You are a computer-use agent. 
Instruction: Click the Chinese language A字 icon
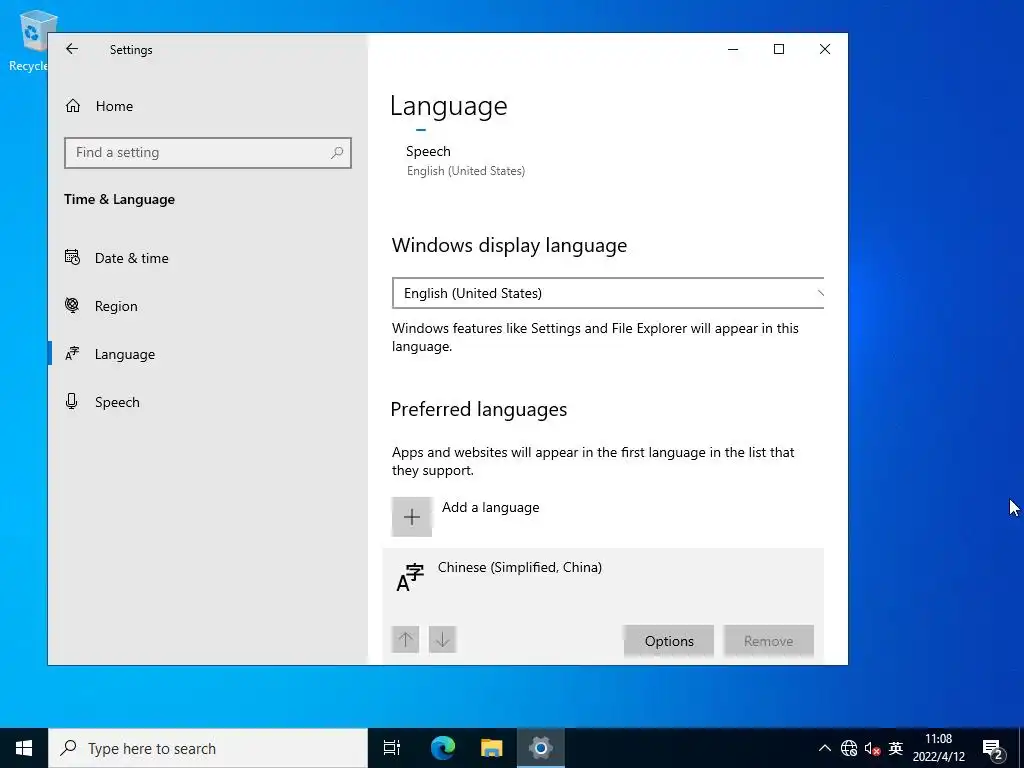(x=410, y=577)
